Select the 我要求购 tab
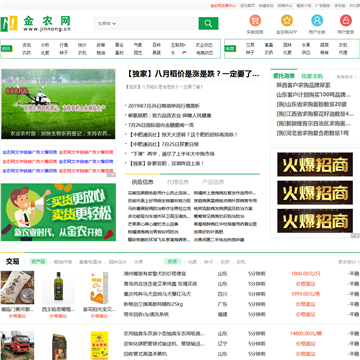360x360 pixels. pyautogui.click(x=312, y=76)
